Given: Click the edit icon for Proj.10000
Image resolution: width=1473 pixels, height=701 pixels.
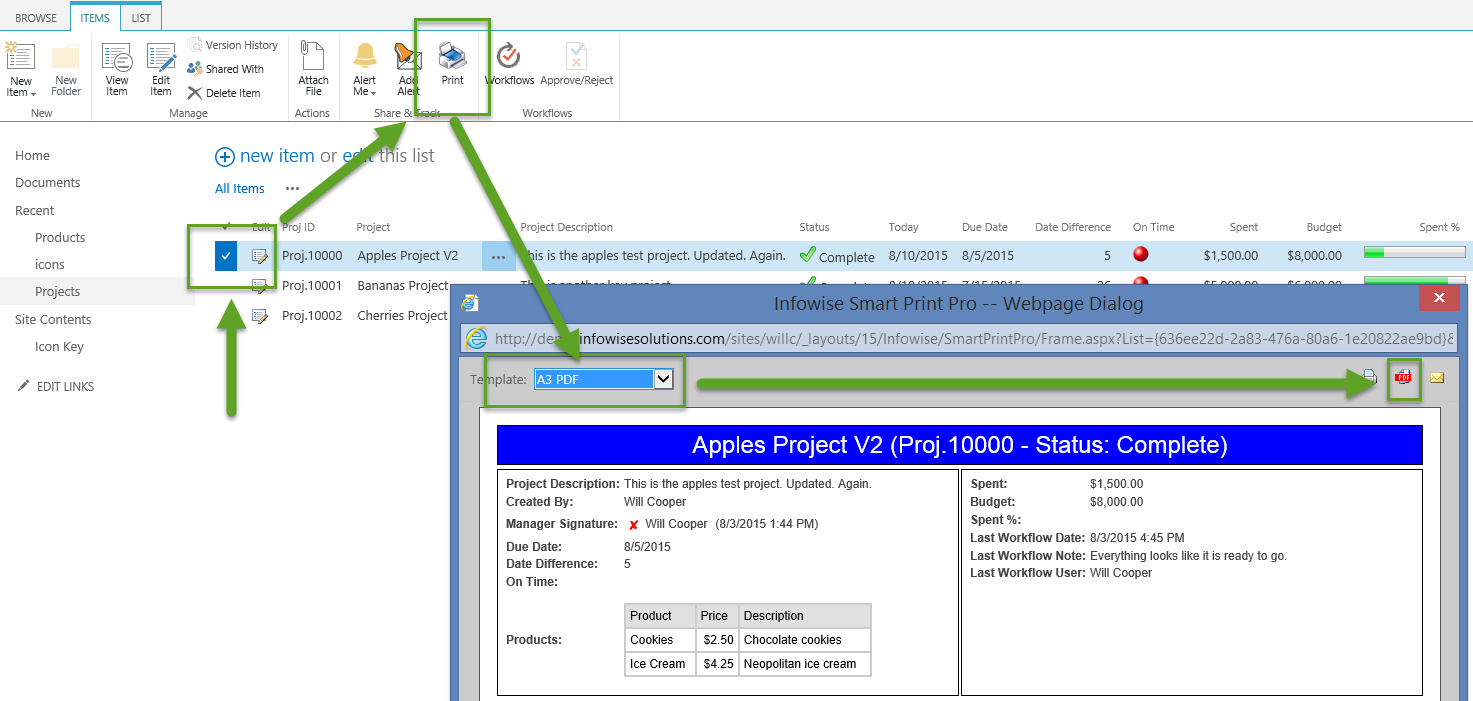Looking at the screenshot, I should pyautogui.click(x=260, y=256).
